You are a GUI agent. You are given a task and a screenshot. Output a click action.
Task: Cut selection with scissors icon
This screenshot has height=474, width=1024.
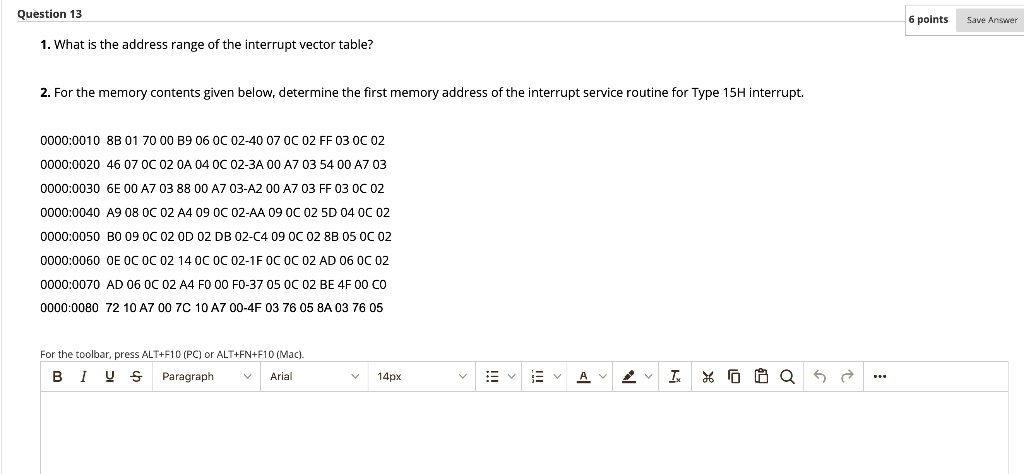tap(708, 377)
